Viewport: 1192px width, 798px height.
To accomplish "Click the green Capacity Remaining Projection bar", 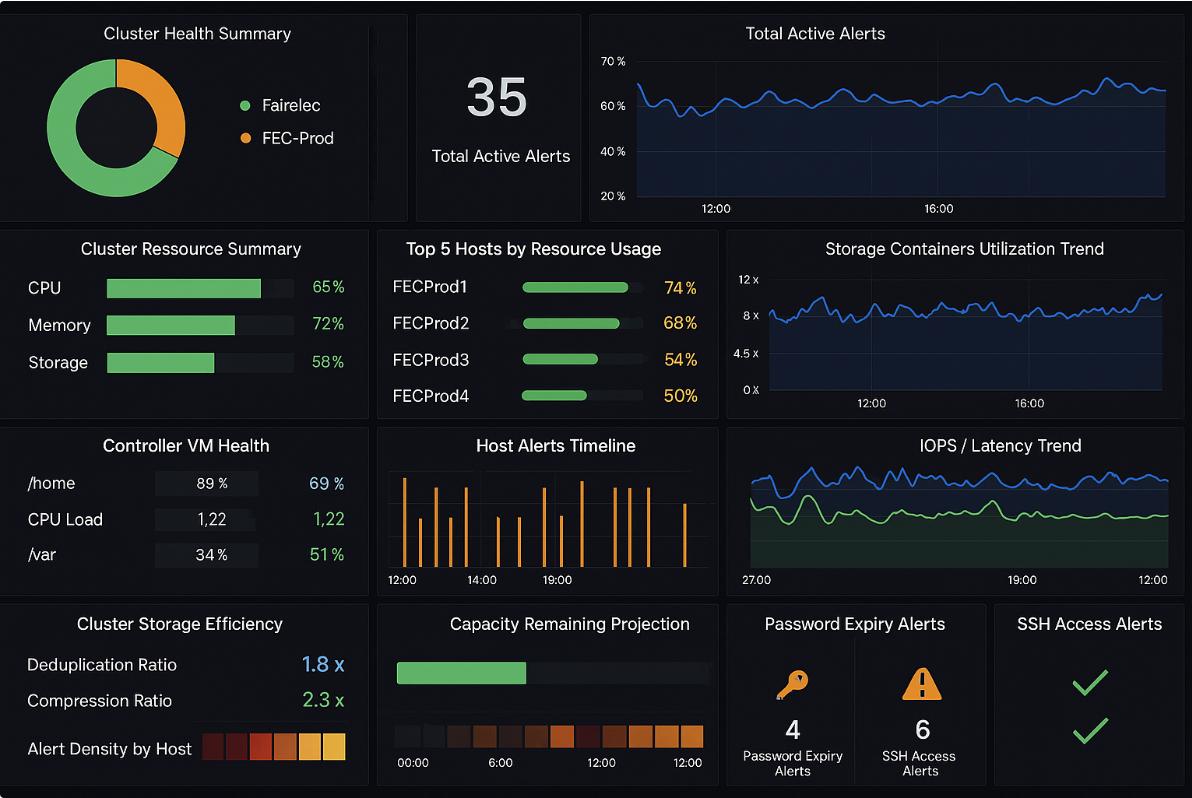I will 461,673.
